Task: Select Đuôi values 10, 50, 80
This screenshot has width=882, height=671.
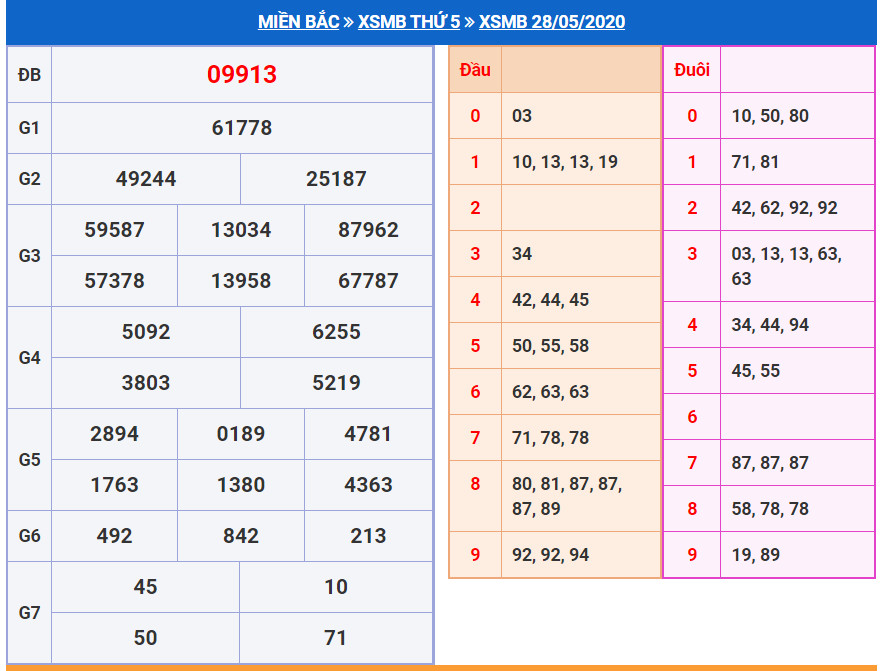Action: coord(770,115)
